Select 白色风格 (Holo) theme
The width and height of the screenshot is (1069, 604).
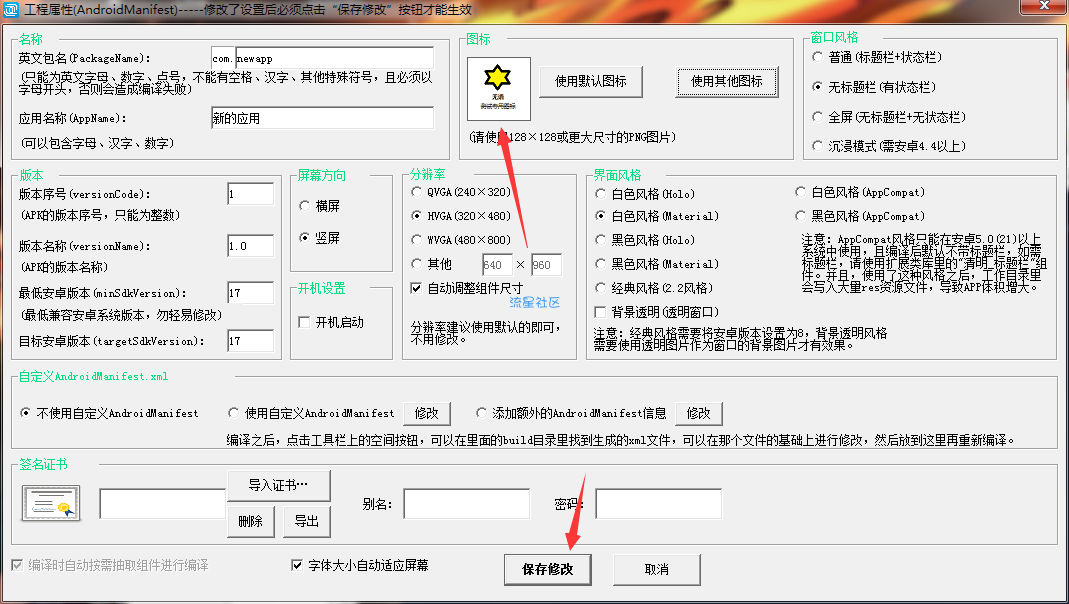(646, 194)
